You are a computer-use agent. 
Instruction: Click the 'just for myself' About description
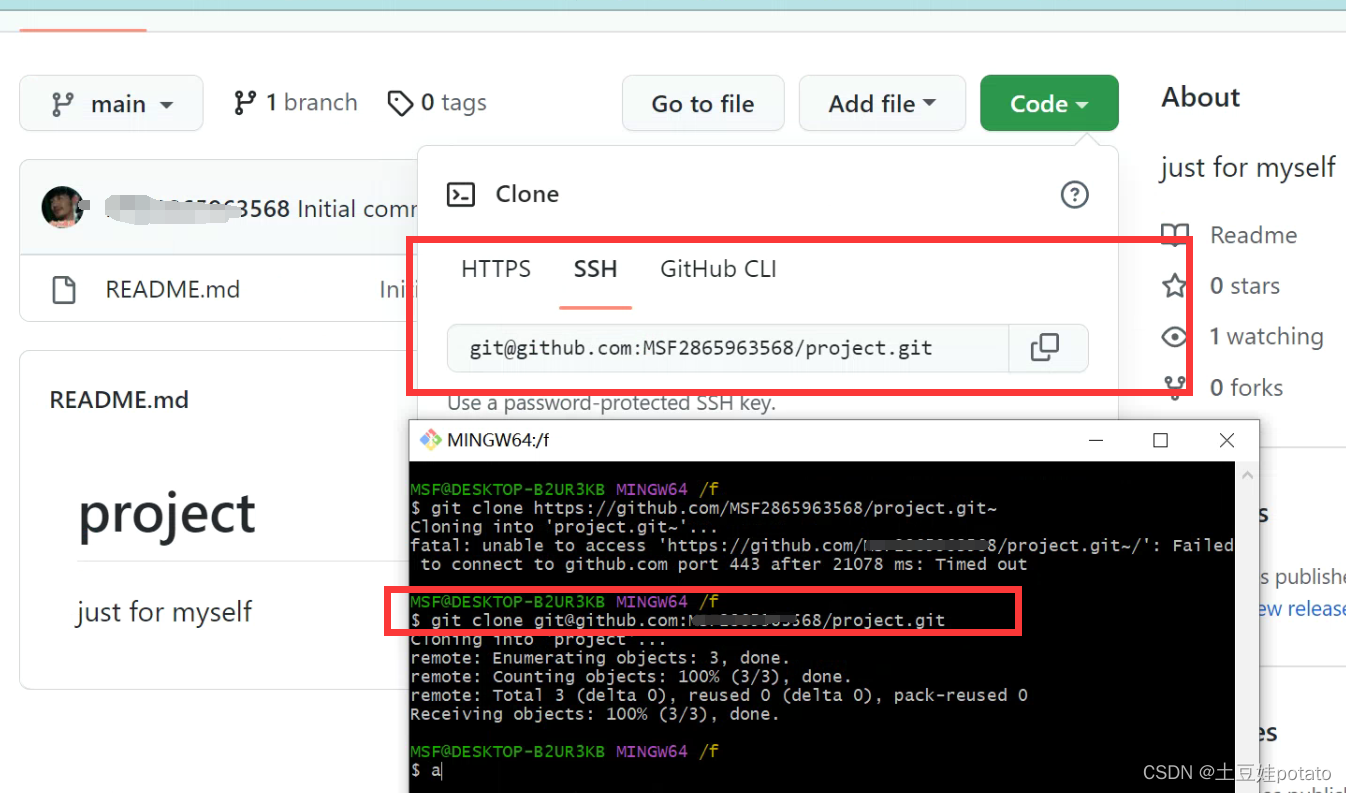point(1248,167)
